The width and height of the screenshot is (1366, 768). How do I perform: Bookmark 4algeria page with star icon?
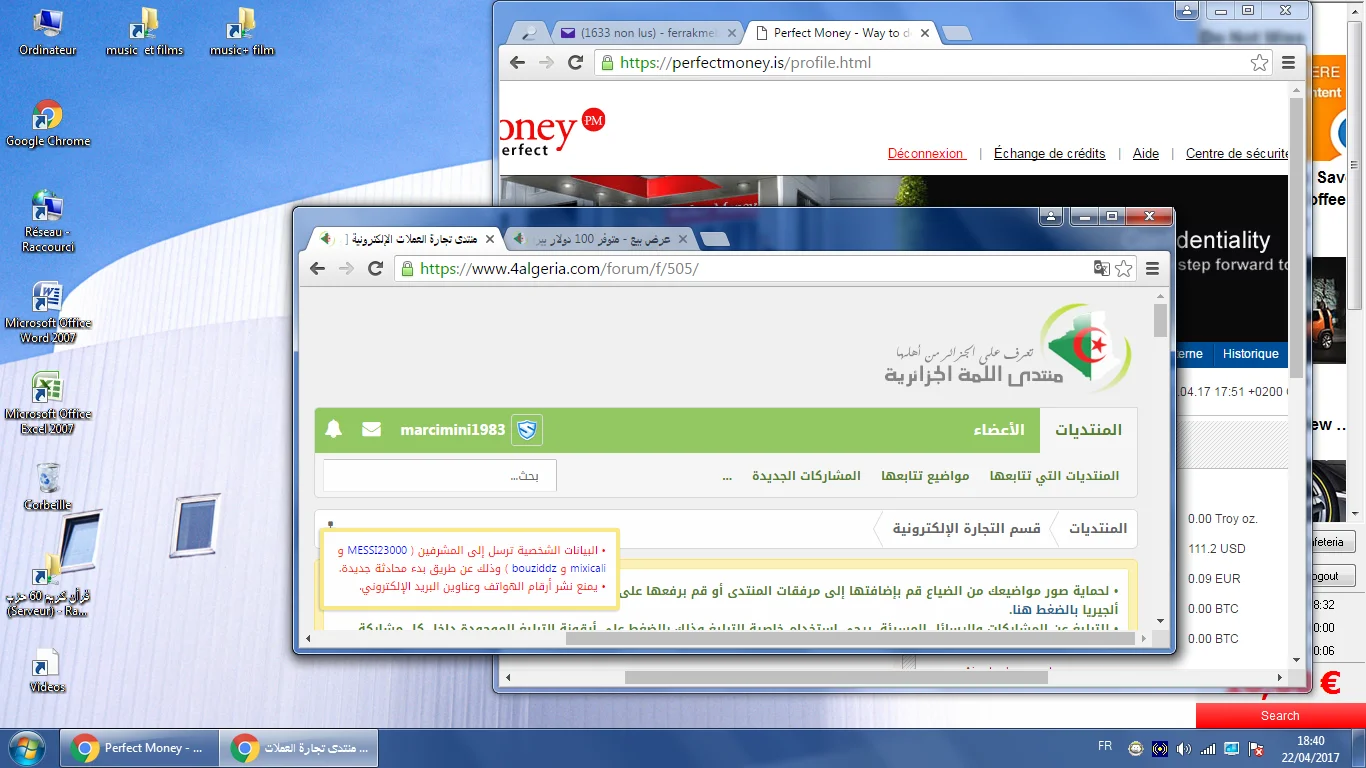[x=1124, y=269]
